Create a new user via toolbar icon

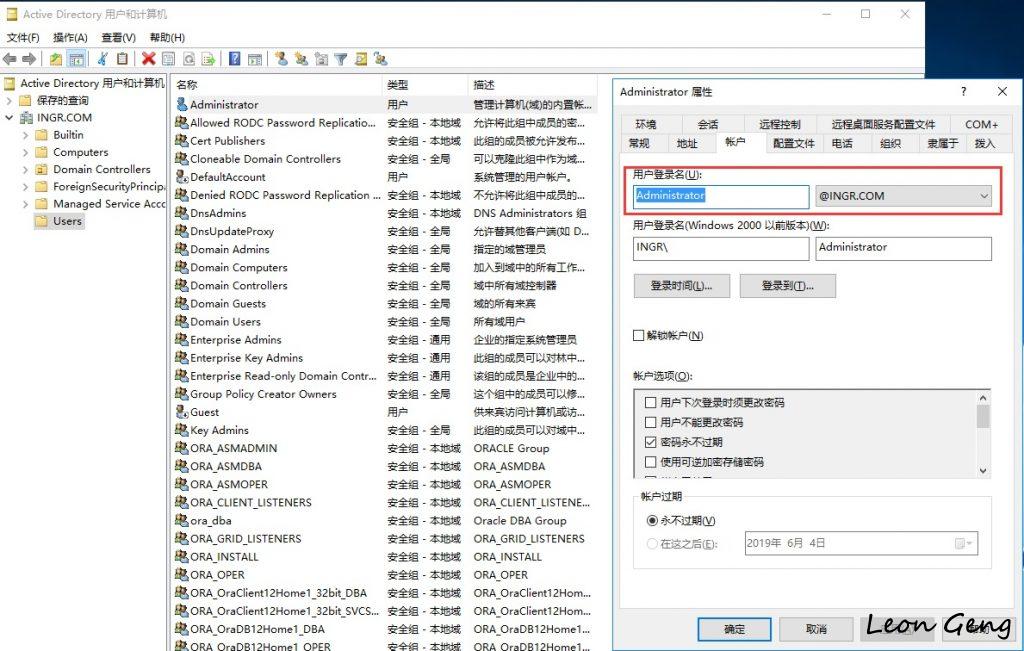[x=281, y=59]
